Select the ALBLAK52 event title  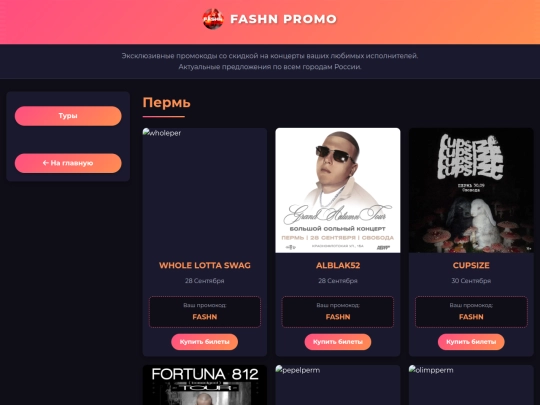click(x=338, y=265)
